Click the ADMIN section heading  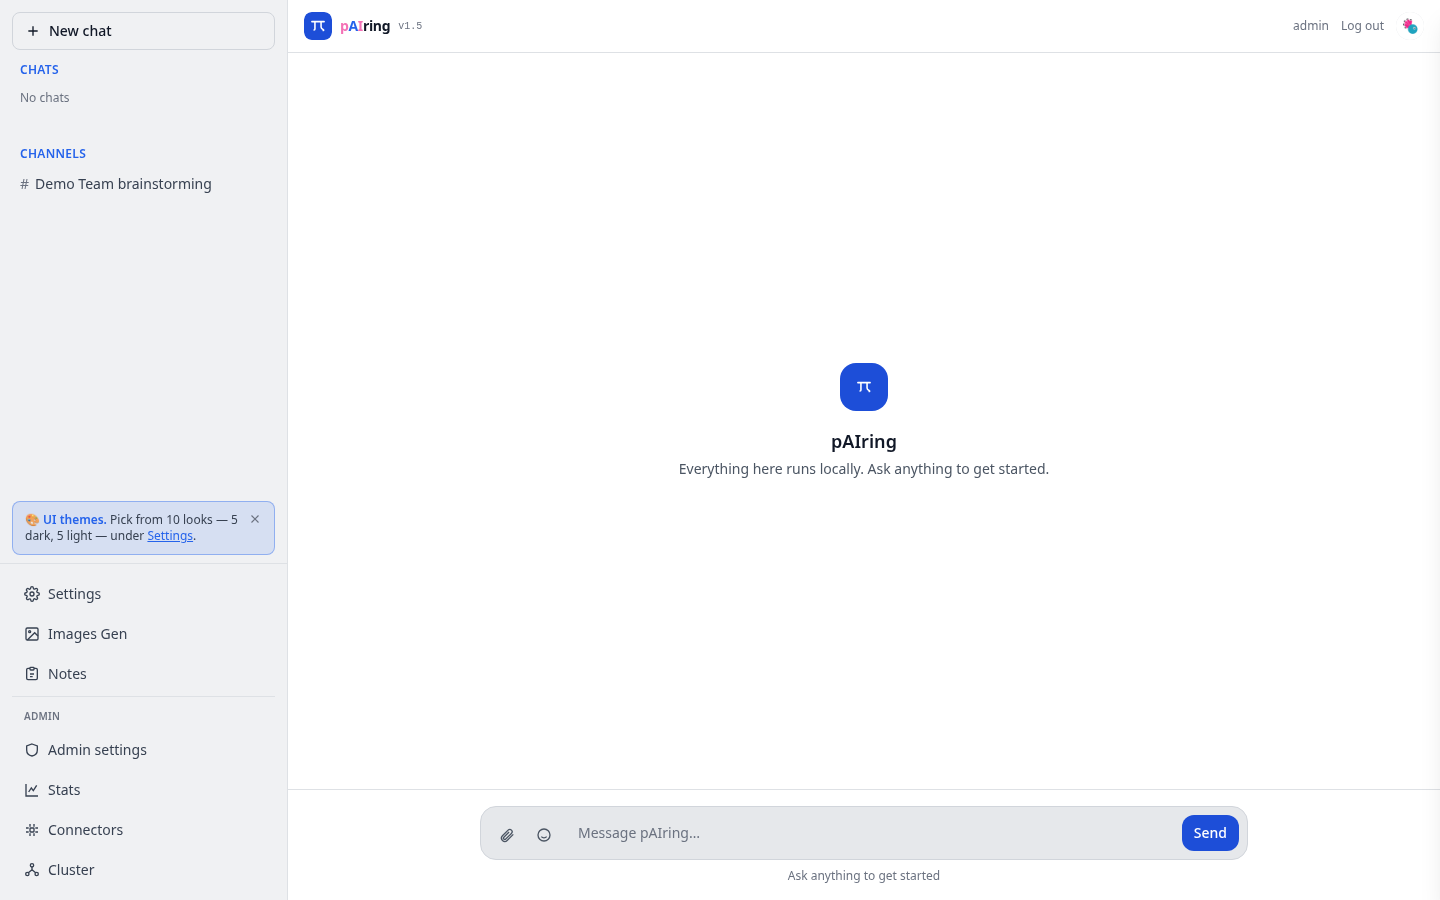pos(42,716)
